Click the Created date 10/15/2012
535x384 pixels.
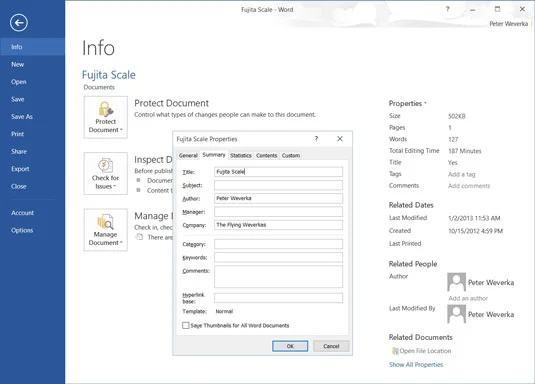[475, 231]
